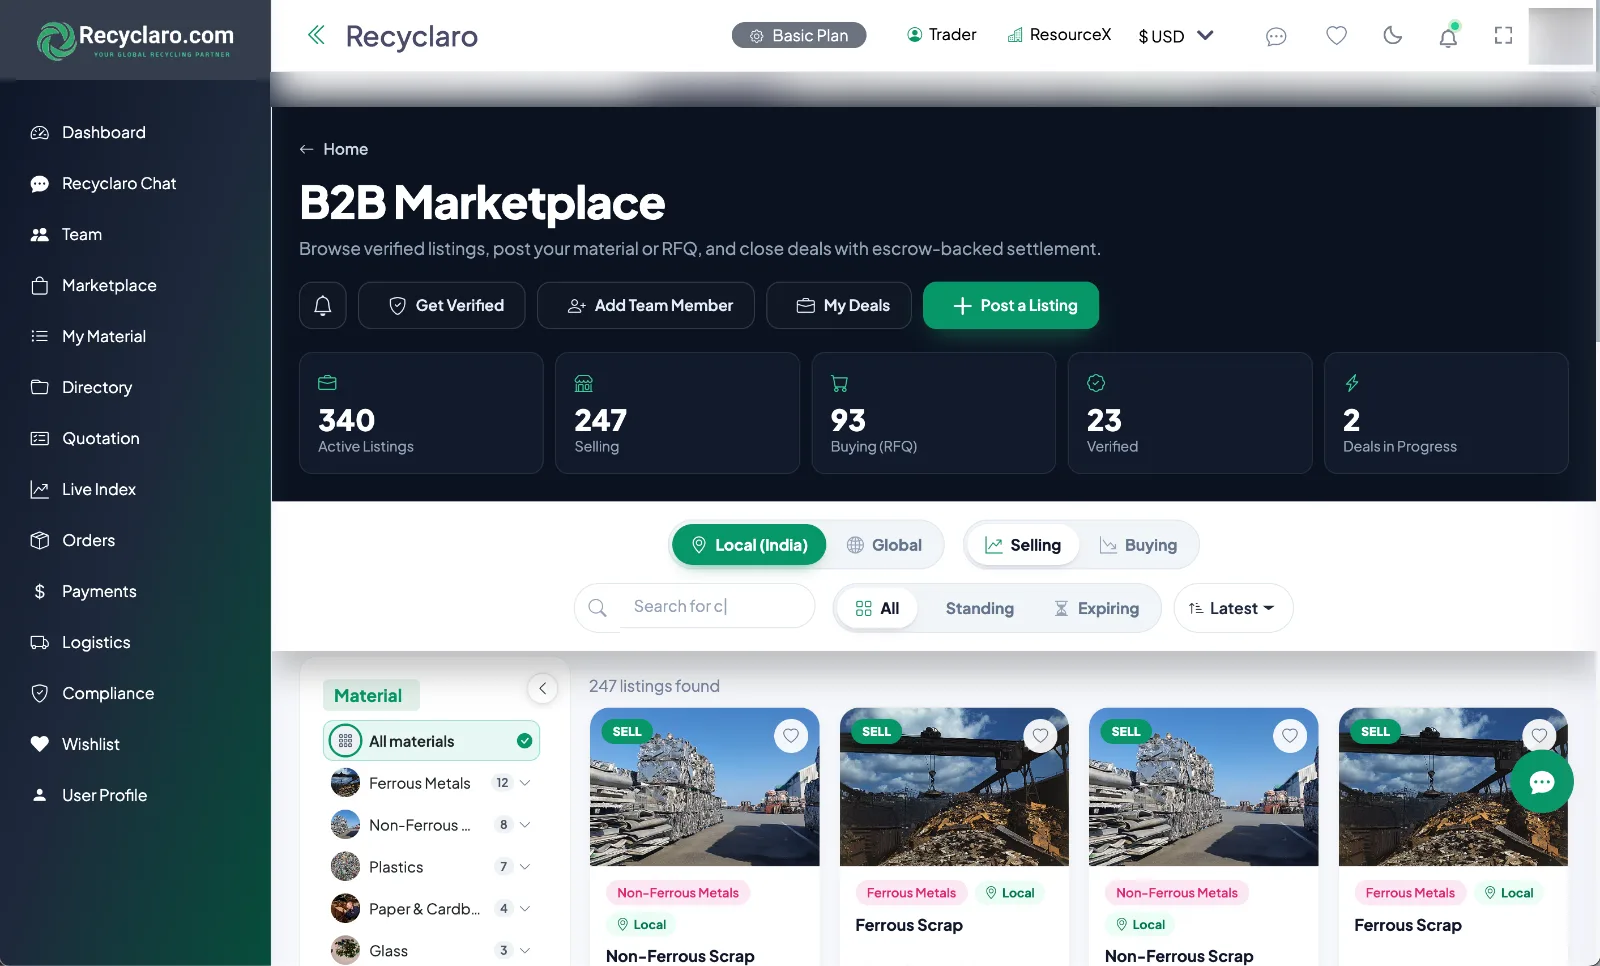The width and height of the screenshot is (1600, 966).
Task: Open the Latest sort dropdown
Action: coord(1233,608)
